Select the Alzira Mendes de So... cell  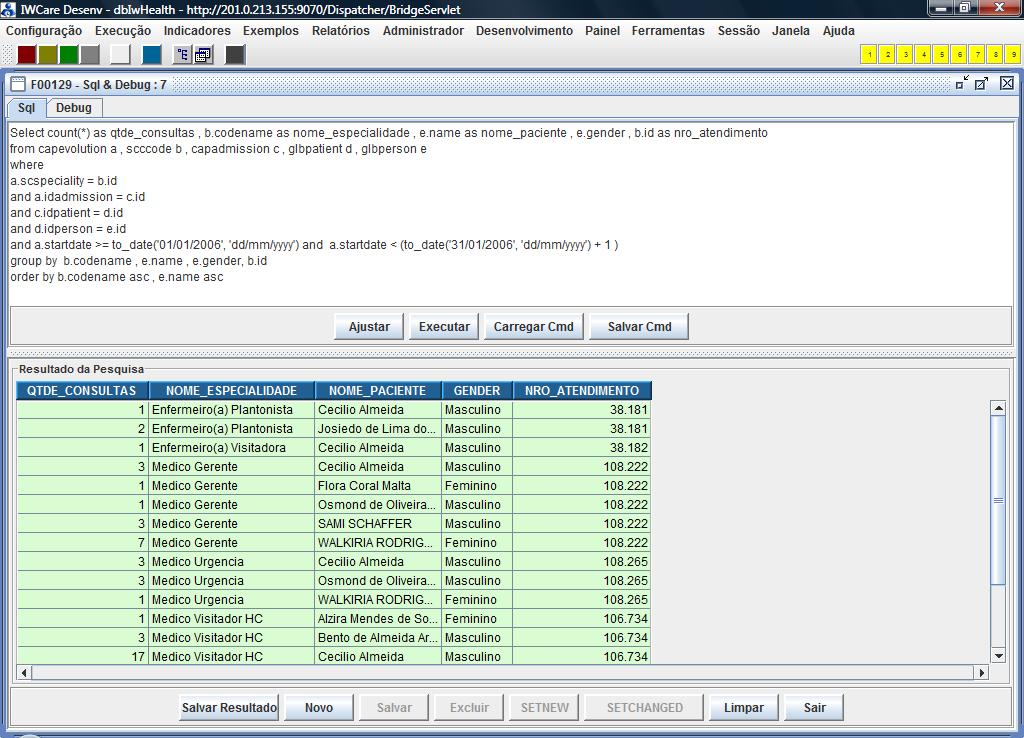378,618
